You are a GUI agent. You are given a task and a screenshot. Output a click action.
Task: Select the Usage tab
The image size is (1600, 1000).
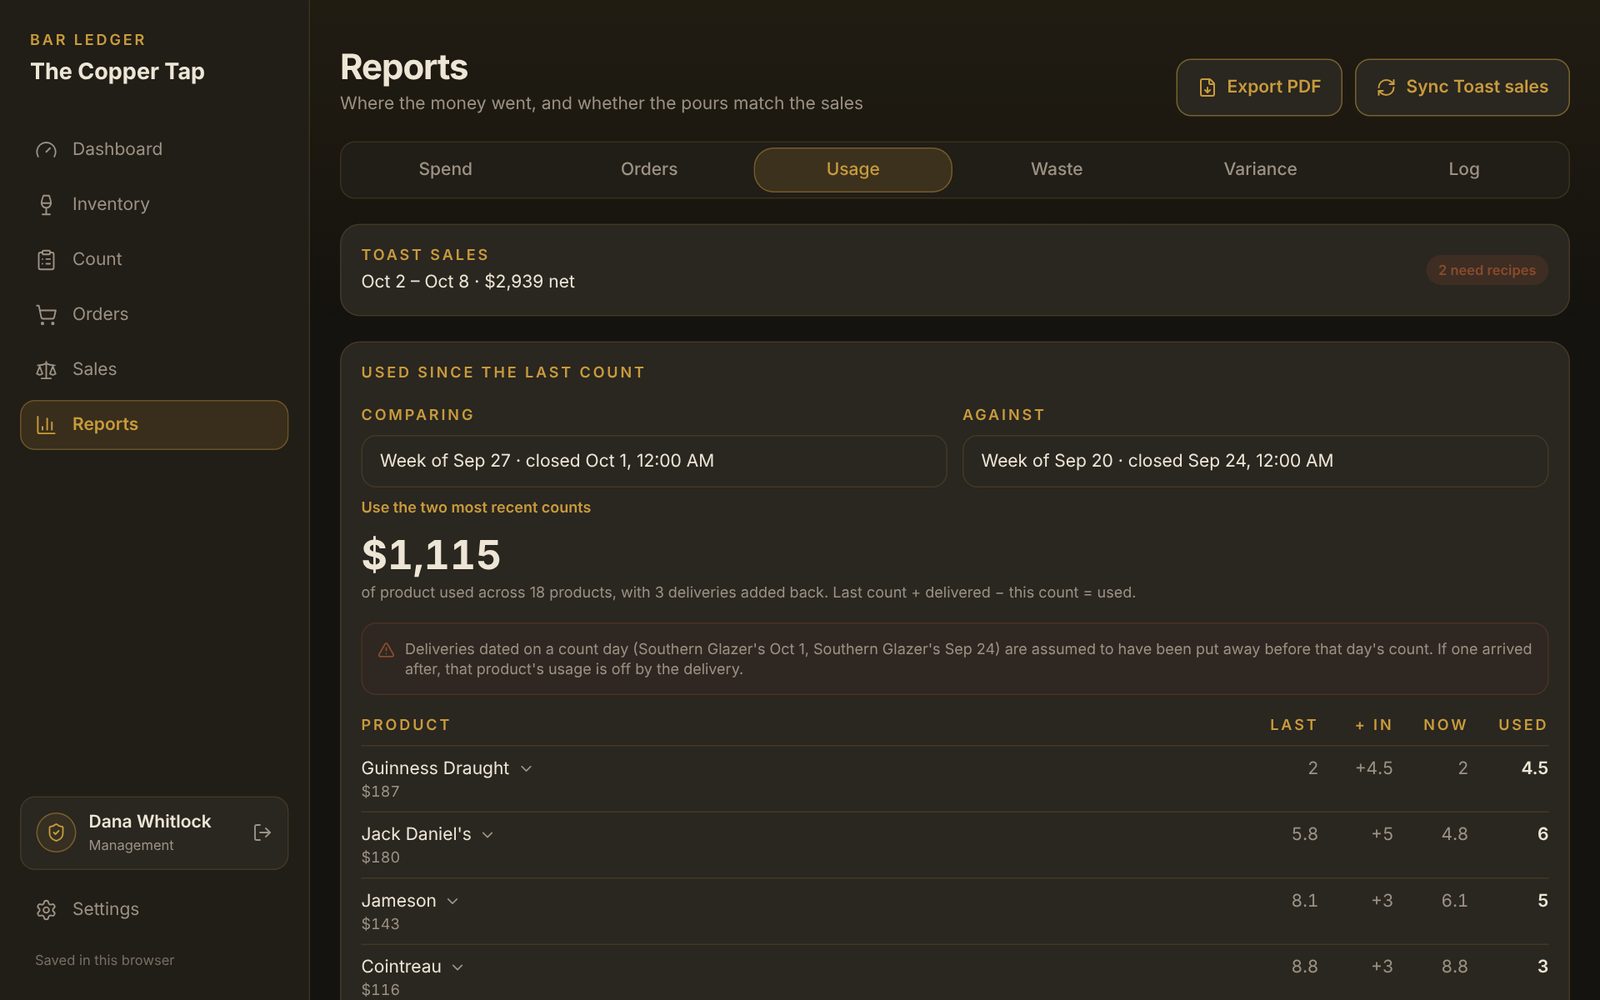click(853, 169)
